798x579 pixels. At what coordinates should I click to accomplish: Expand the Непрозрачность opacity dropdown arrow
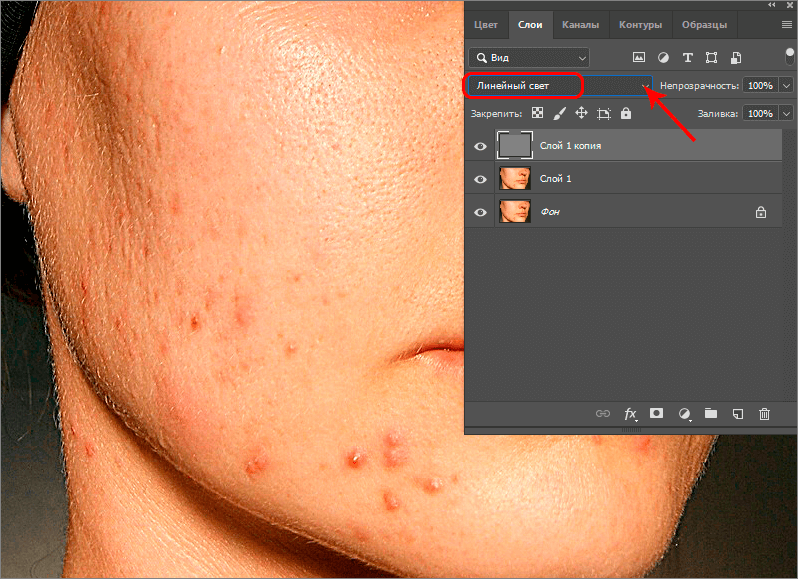[786, 86]
